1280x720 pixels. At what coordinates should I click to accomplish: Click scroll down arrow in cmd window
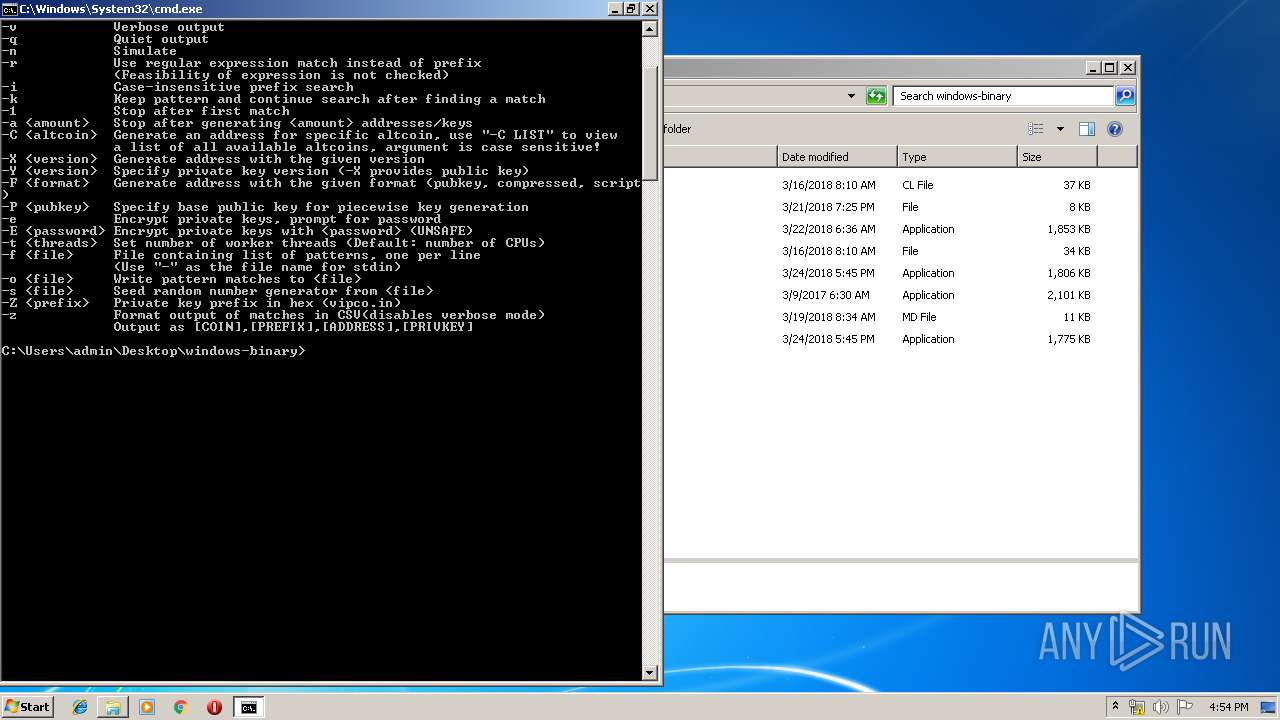650,673
